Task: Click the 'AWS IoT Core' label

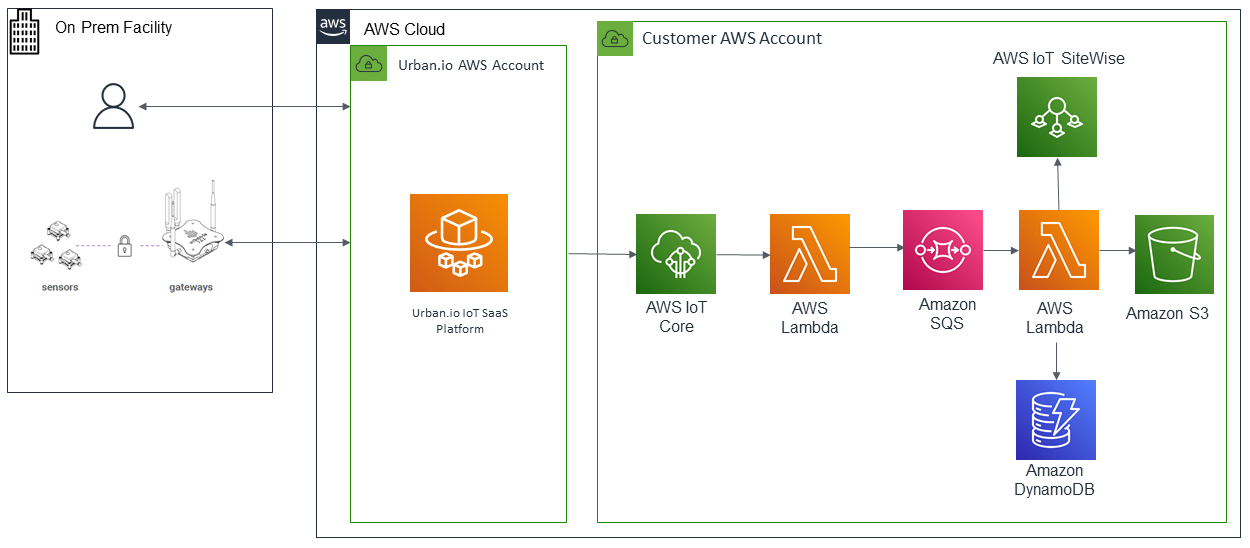Action: [x=676, y=317]
